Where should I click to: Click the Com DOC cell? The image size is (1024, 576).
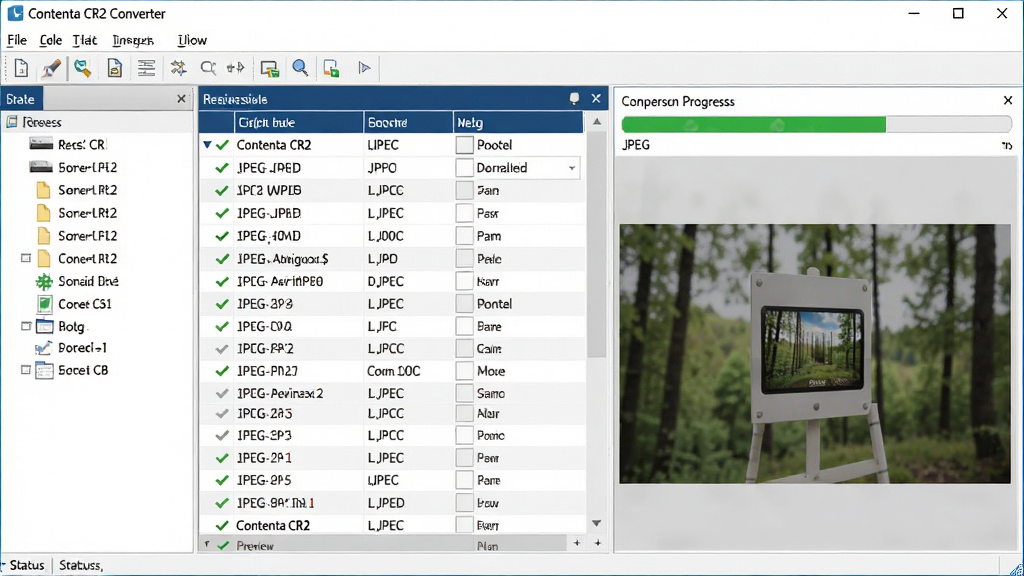click(x=393, y=371)
